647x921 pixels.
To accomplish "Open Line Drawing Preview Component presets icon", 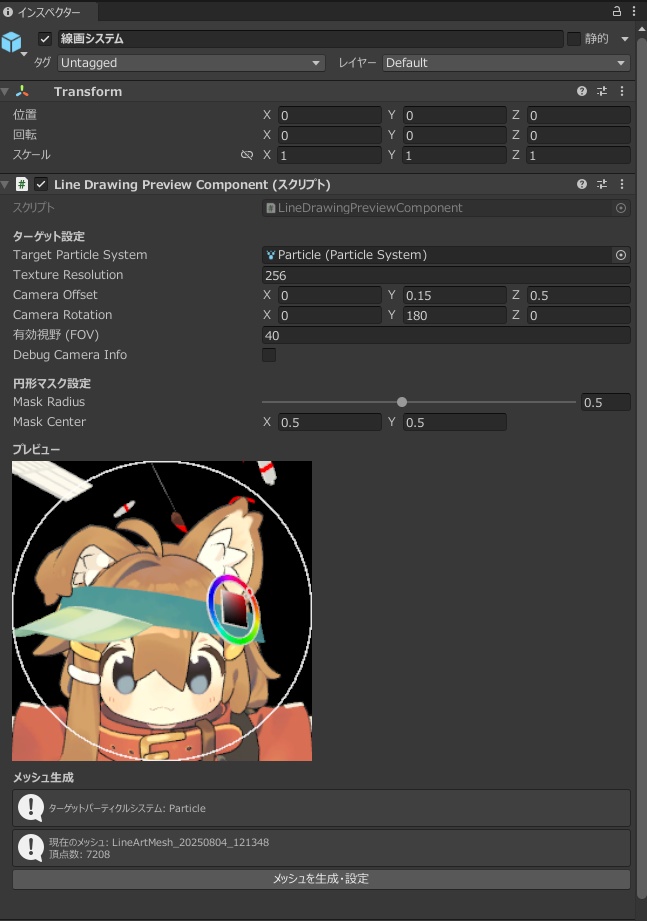I will (x=602, y=184).
